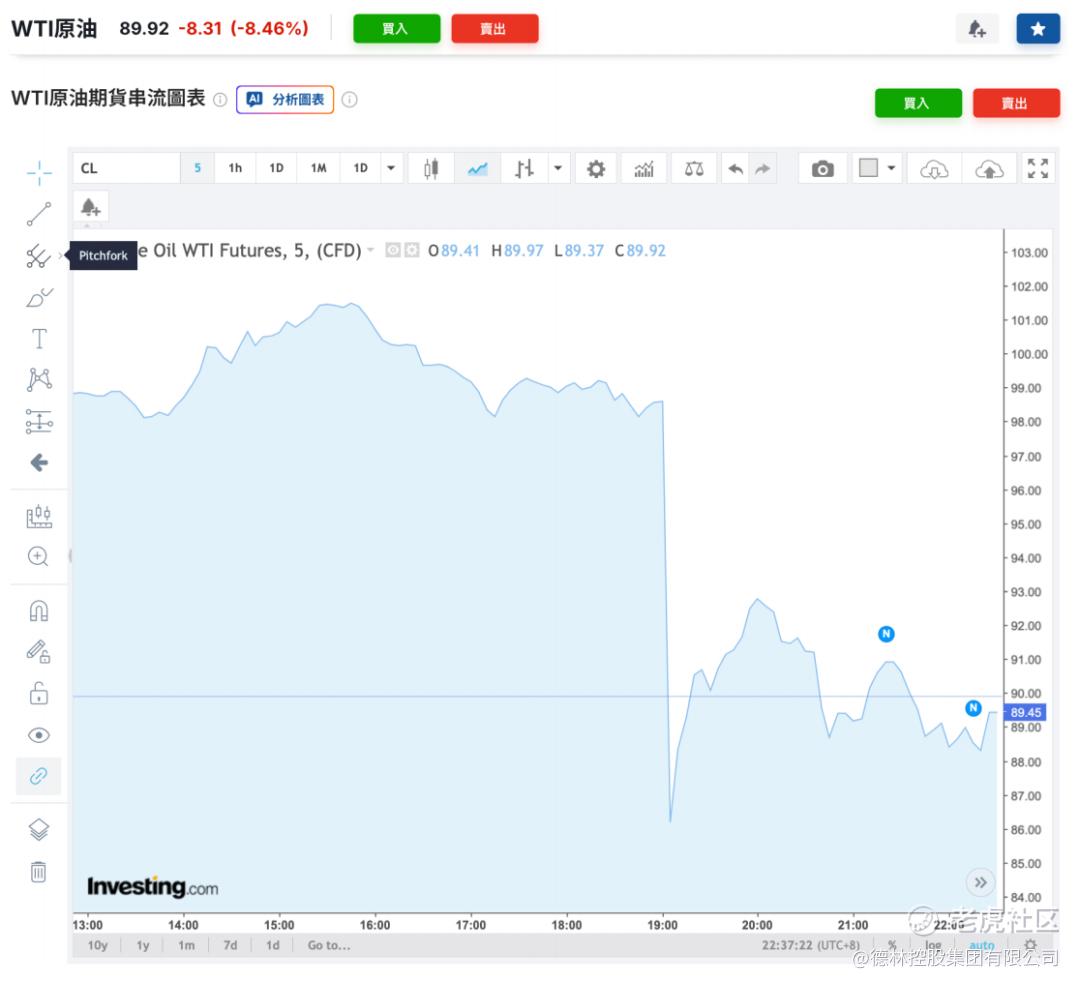Click info icon next to AI button
This screenshot has height=983, width=1080.
[x=349, y=100]
